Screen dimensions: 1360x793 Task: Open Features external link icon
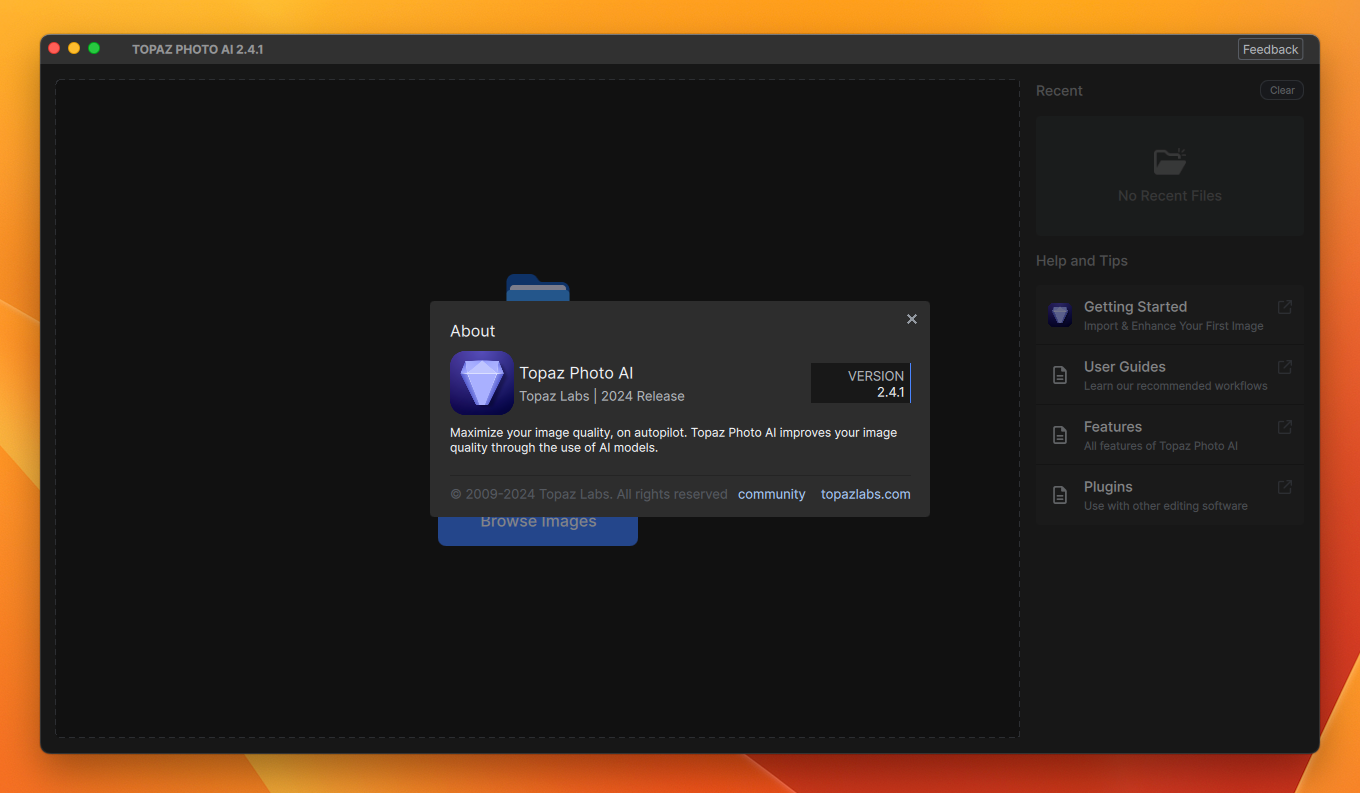click(x=1285, y=427)
